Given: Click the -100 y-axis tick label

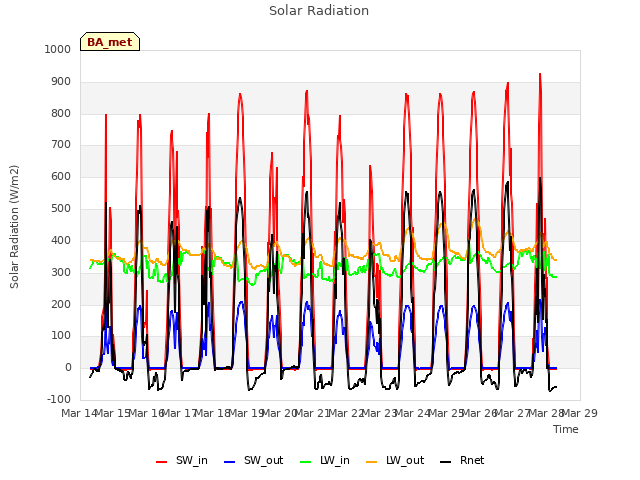Looking at the screenshot, I should tap(59, 399).
